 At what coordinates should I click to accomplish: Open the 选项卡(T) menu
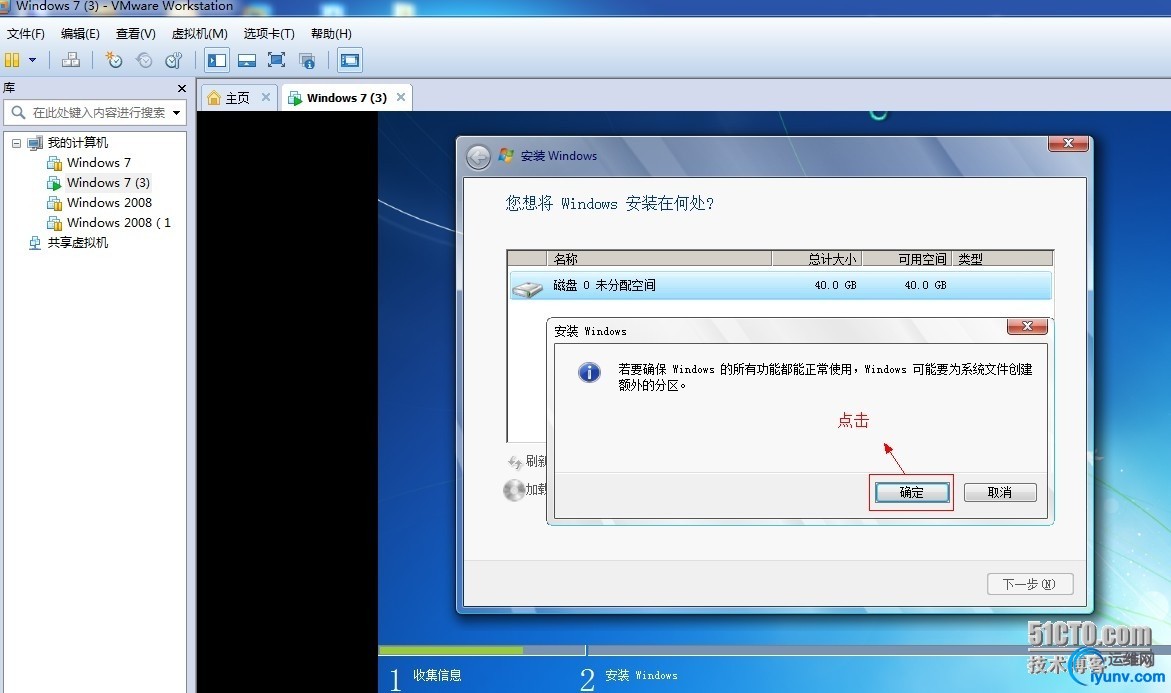[269, 34]
